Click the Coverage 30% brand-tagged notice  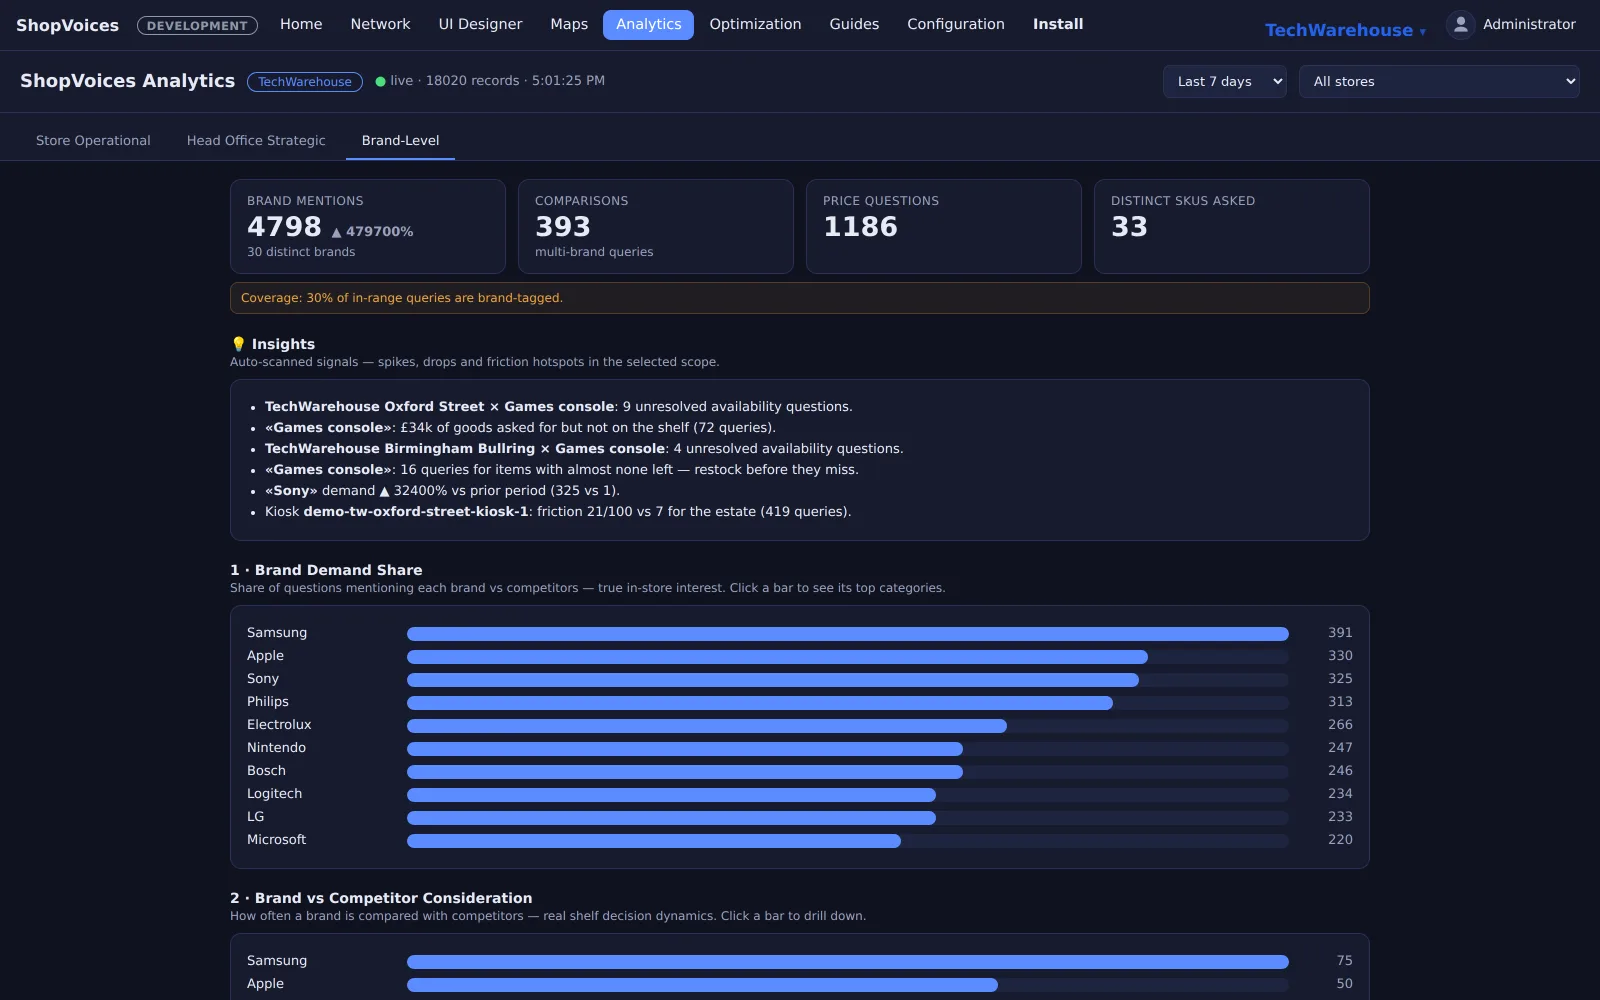point(800,298)
